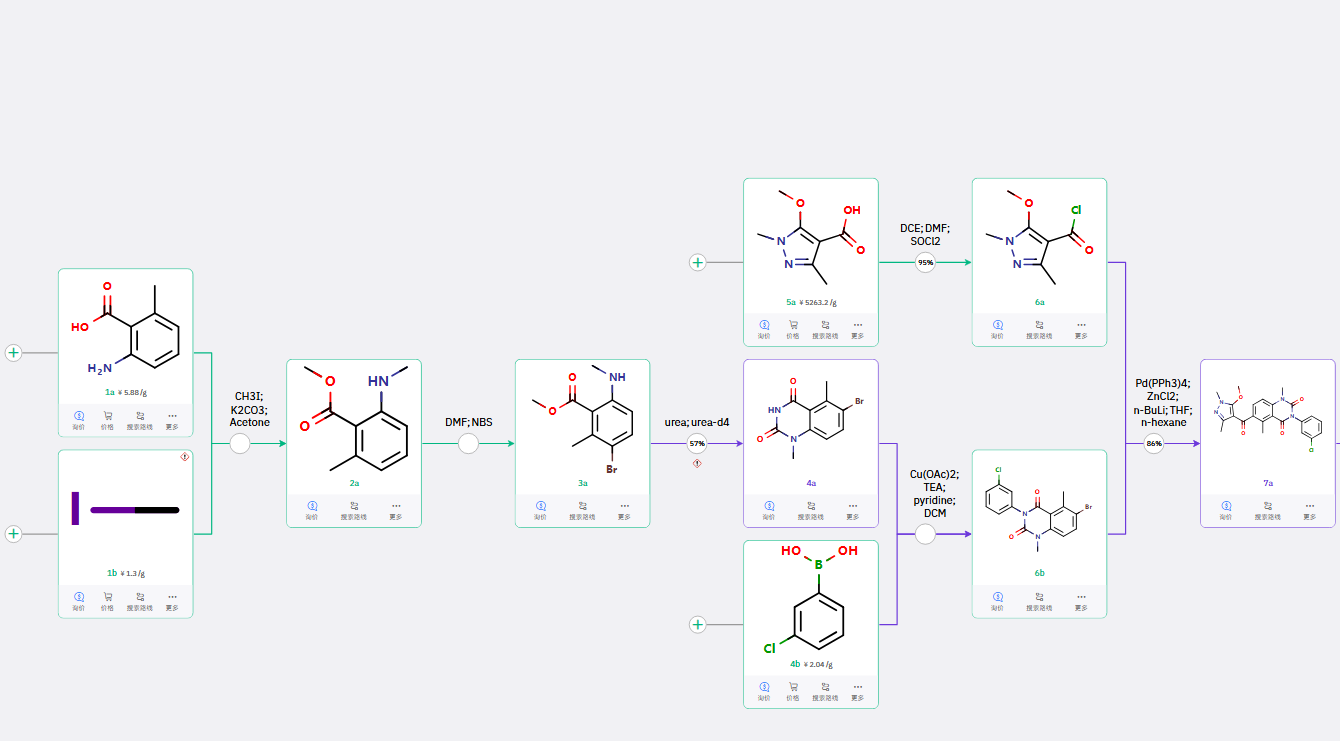Click the reaction node under CH3I; K2CO3; Acetone
The width and height of the screenshot is (1340, 741).
[240, 444]
